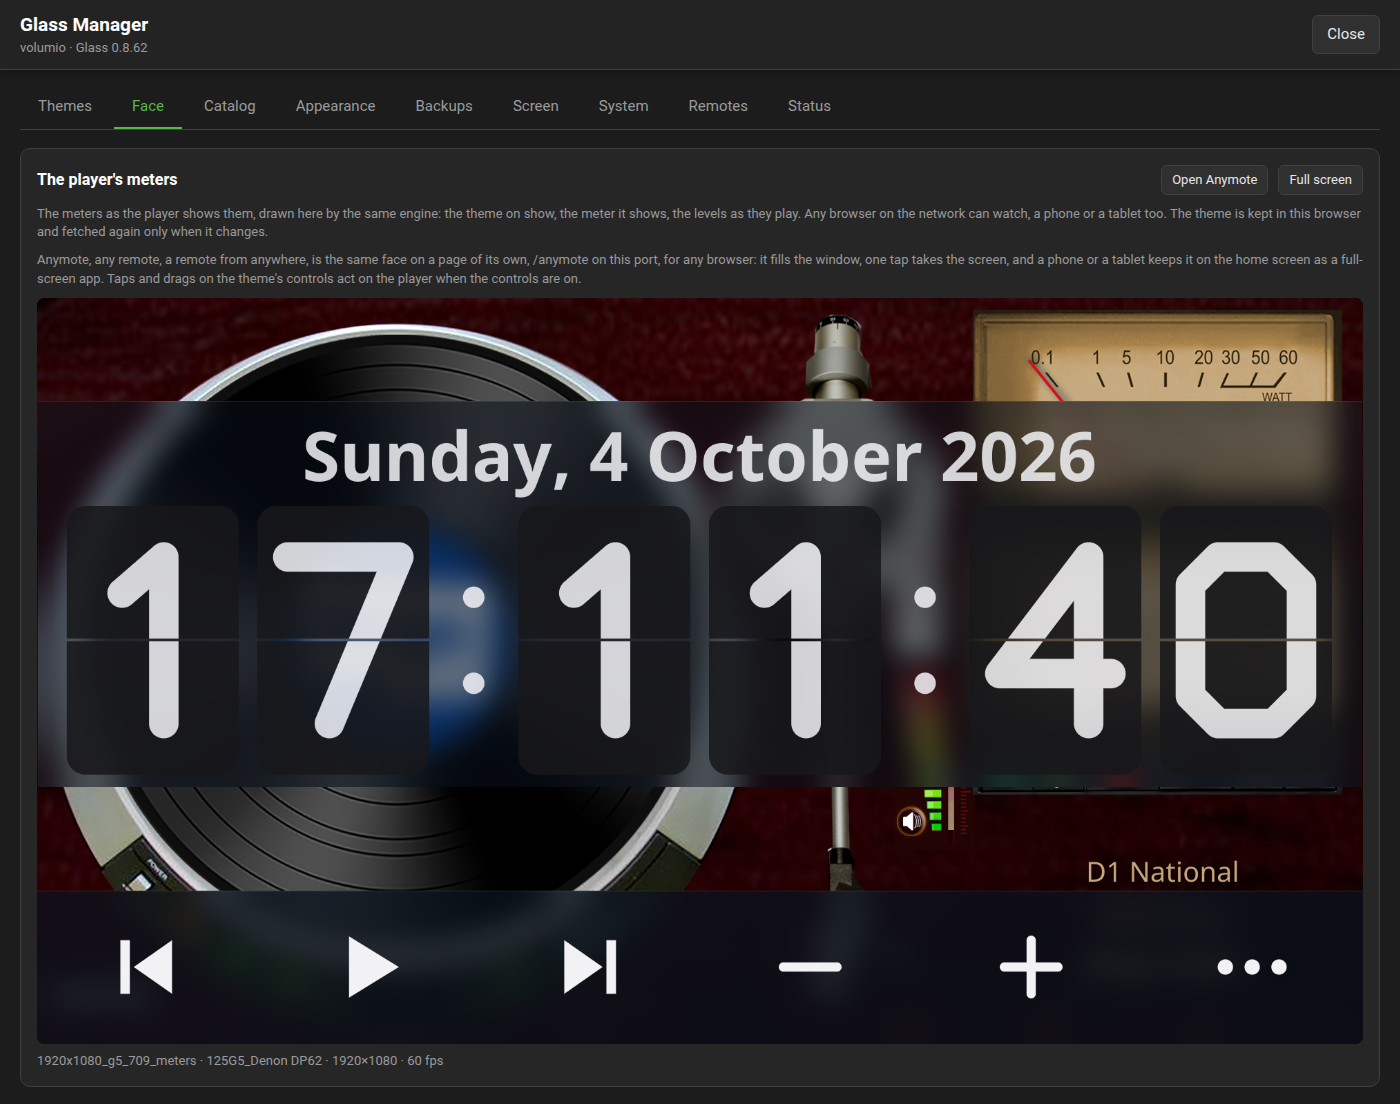View the Status tab
The width and height of the screenshot is (1400, 1104).
click(809, 106)
